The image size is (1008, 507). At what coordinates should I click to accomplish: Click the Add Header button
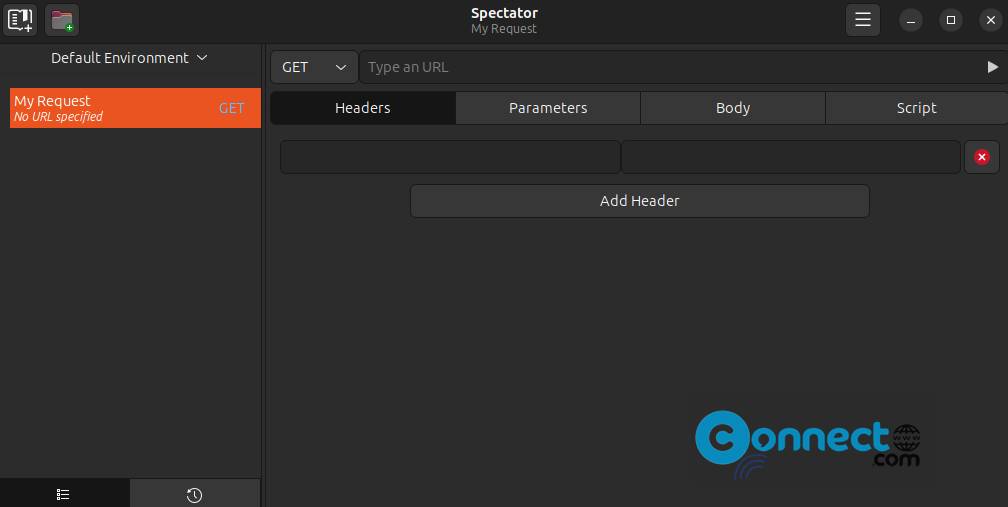[x=640, y=201]
